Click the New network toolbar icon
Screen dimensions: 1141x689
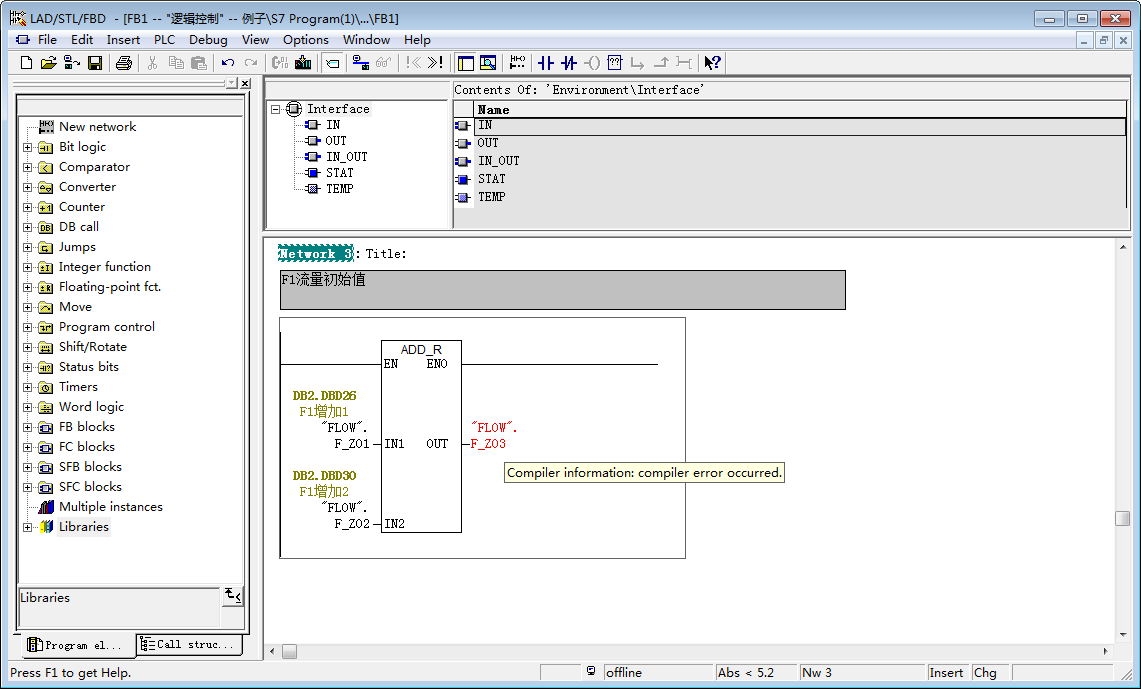tap(517, 63)
